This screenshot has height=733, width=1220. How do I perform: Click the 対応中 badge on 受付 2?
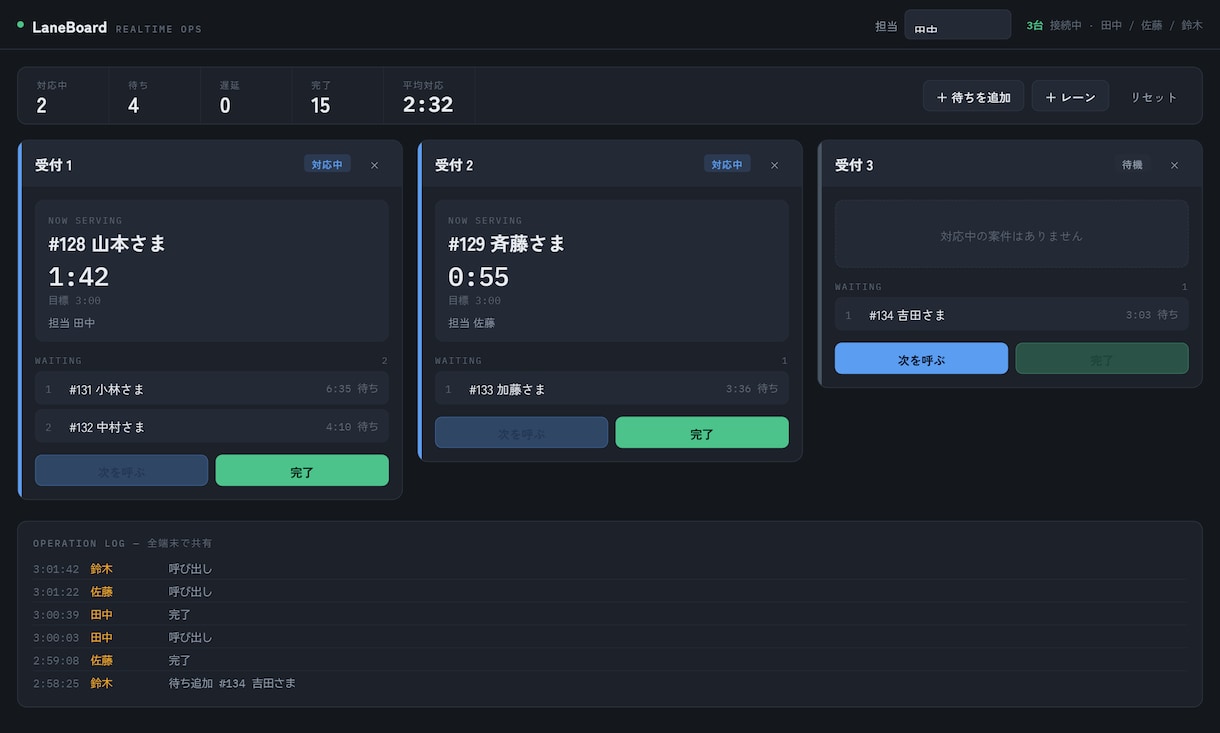pos(727,165)
